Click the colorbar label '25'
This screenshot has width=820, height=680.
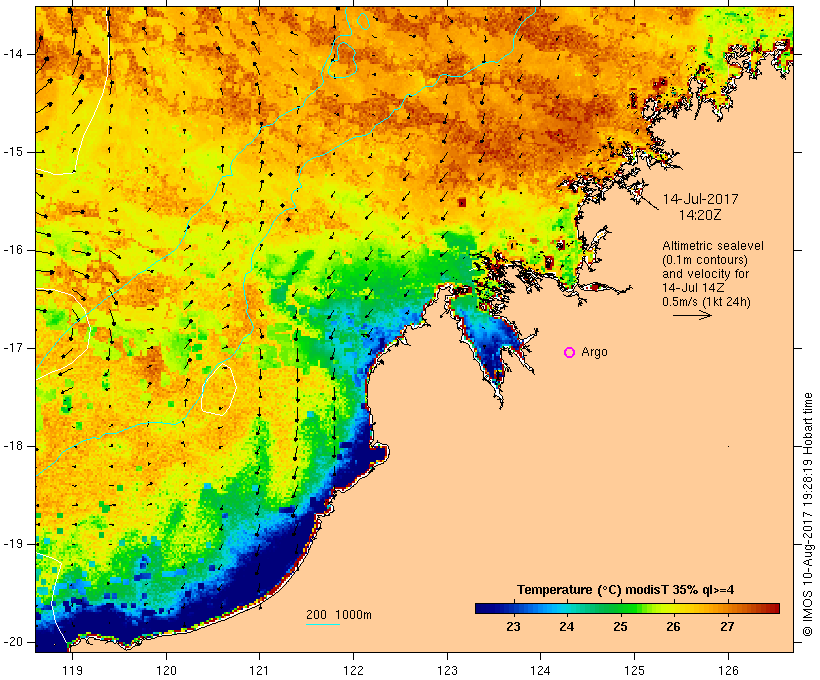click(x=620, y=627)
